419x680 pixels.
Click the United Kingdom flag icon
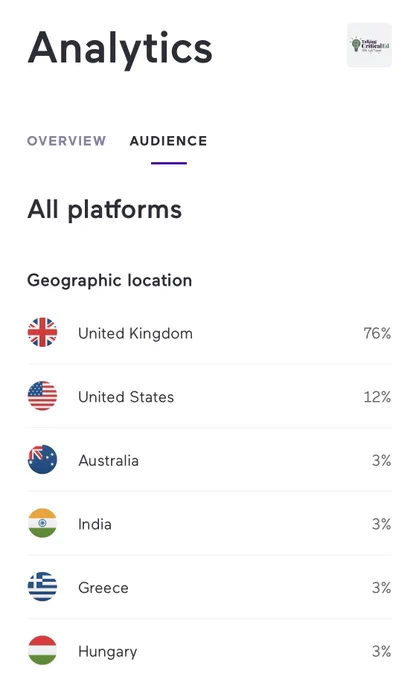pyautogui.click(x=43, y=333)
